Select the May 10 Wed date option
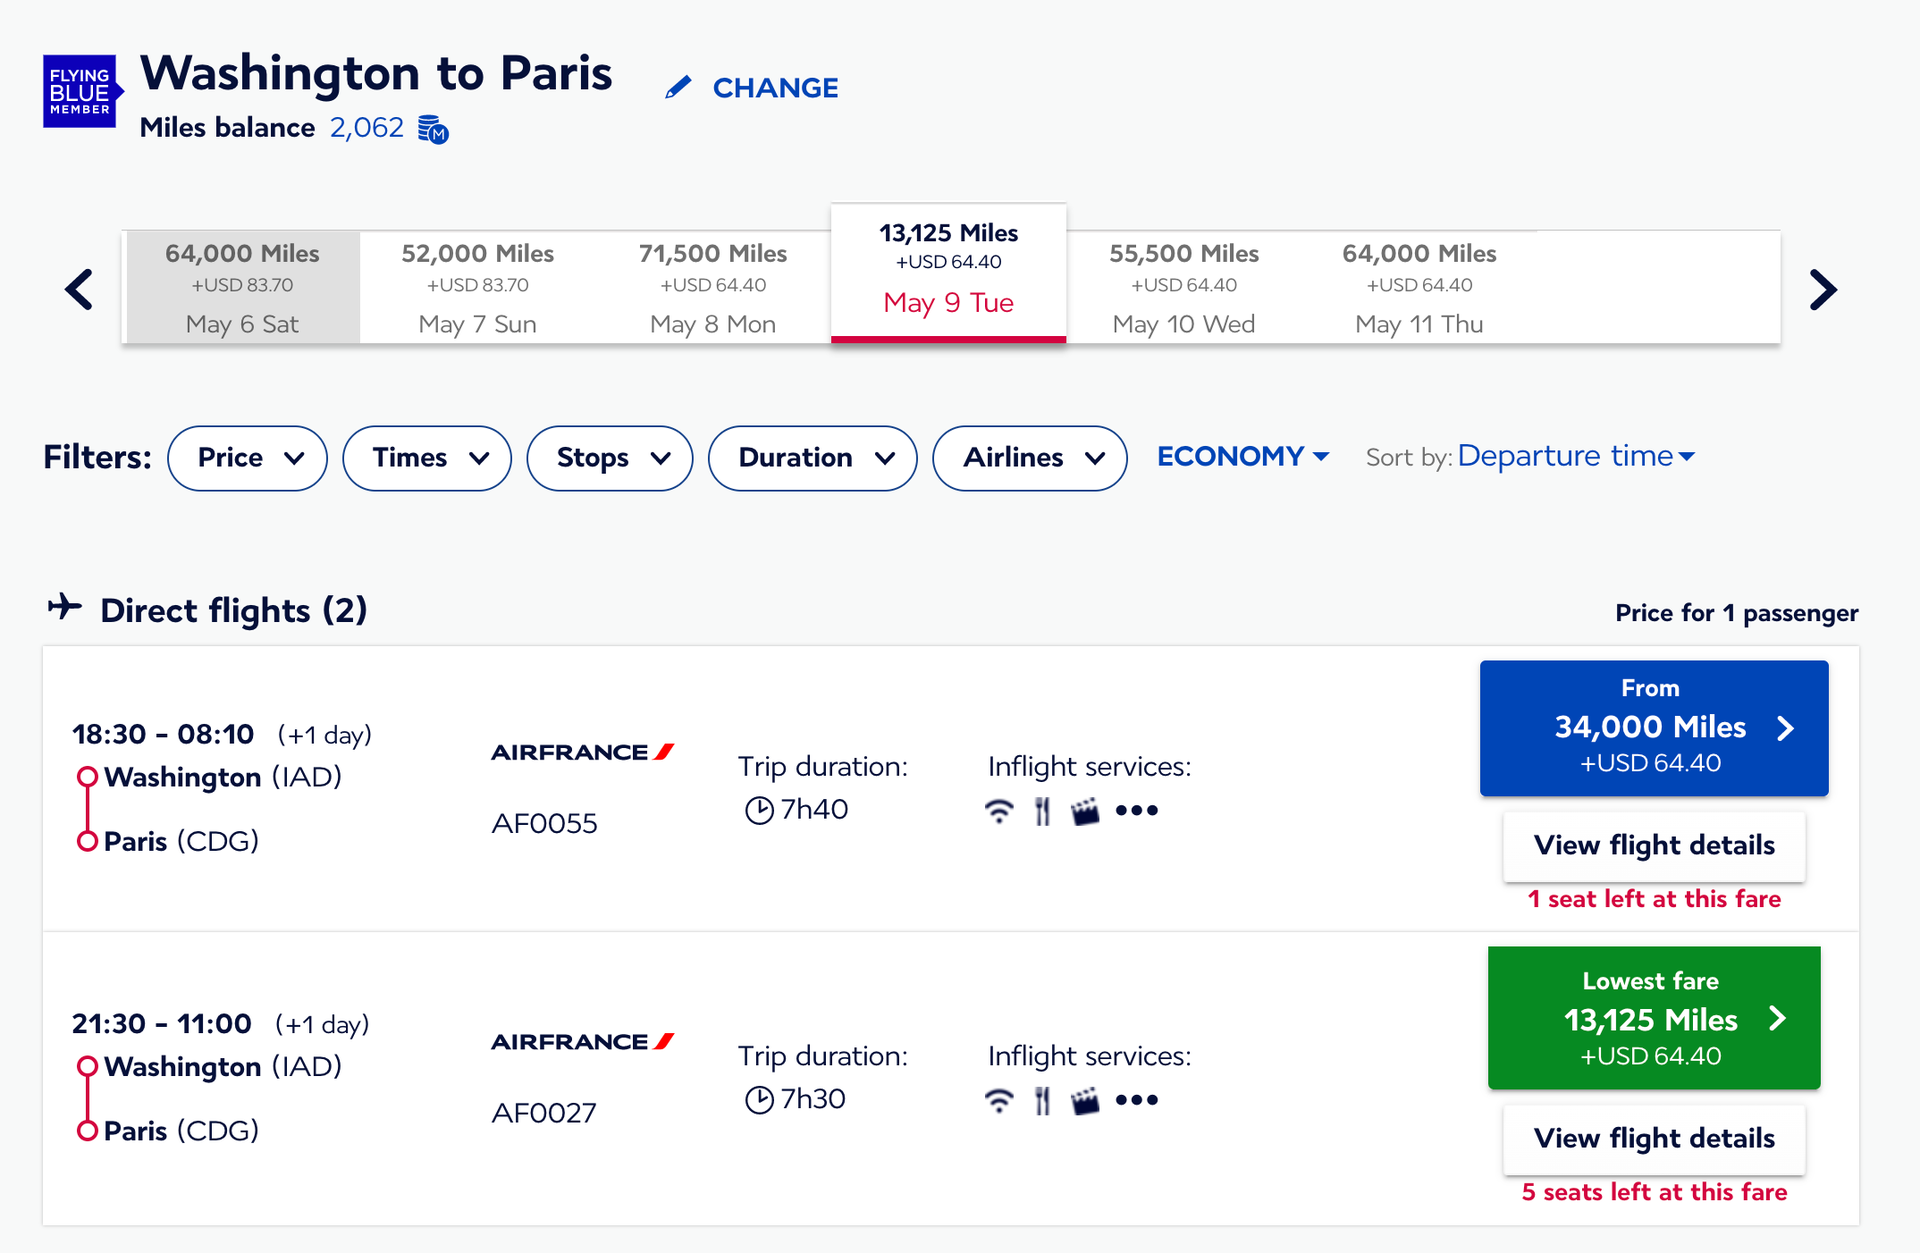This screenshot has height=1253, width=1920. [x=1183, y=287]
